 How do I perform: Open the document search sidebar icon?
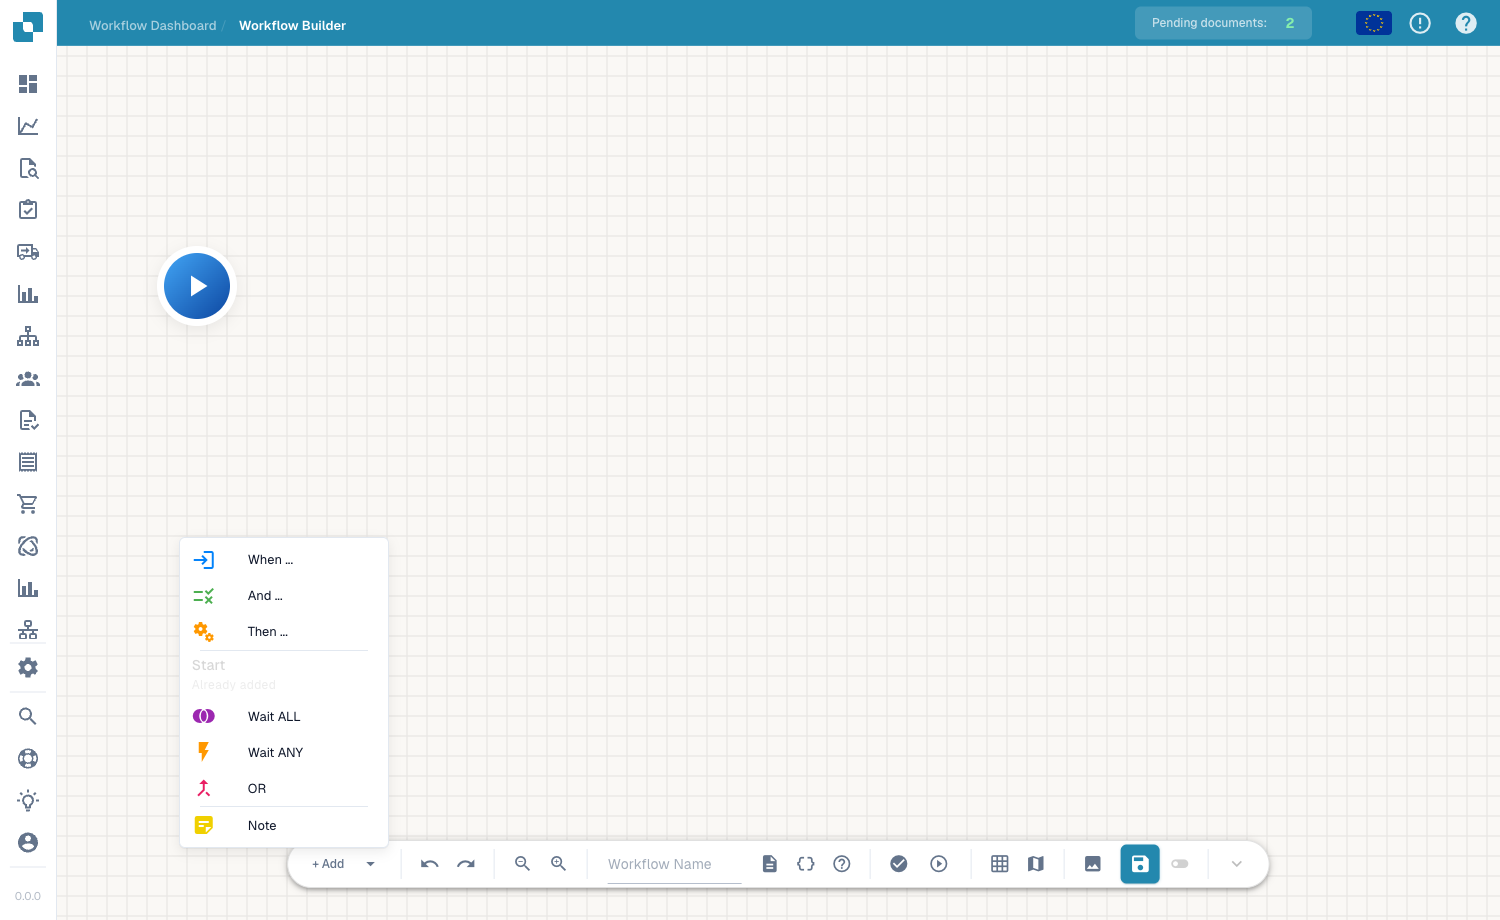[x=28, y=168]
